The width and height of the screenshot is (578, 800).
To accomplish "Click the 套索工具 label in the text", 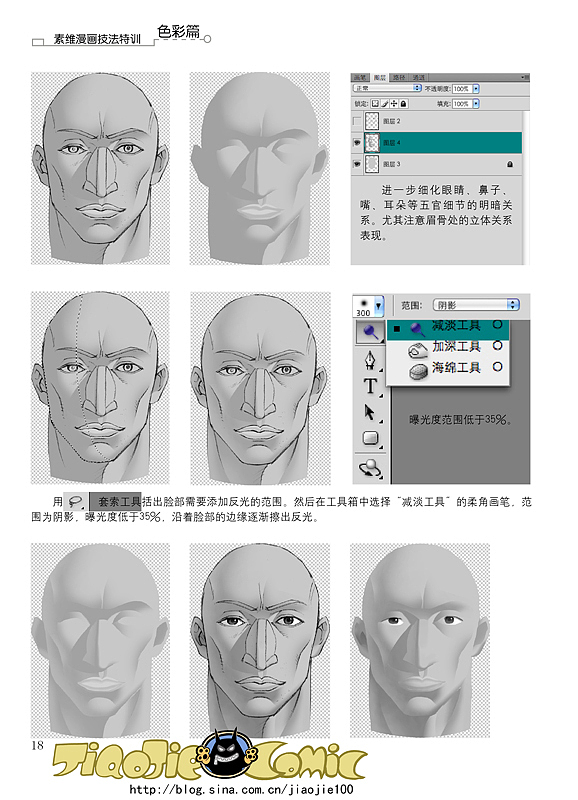I will [119, 502].
